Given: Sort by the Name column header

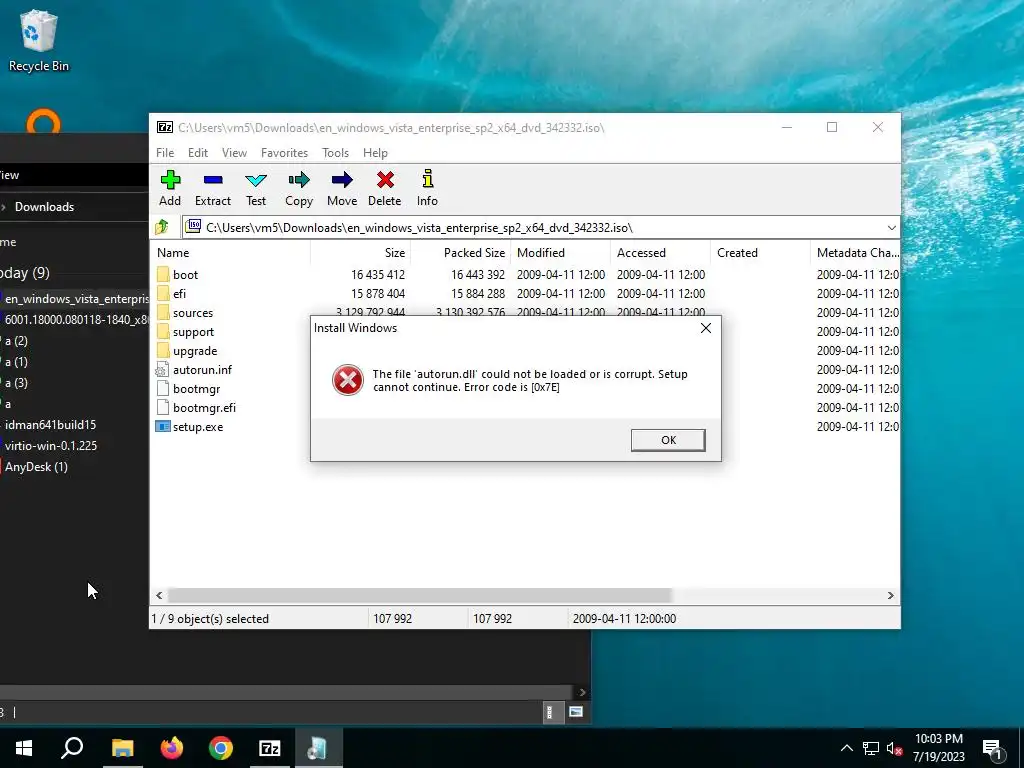Looking at the screenshot, I should pyautogui.click(x=231, y=253).
